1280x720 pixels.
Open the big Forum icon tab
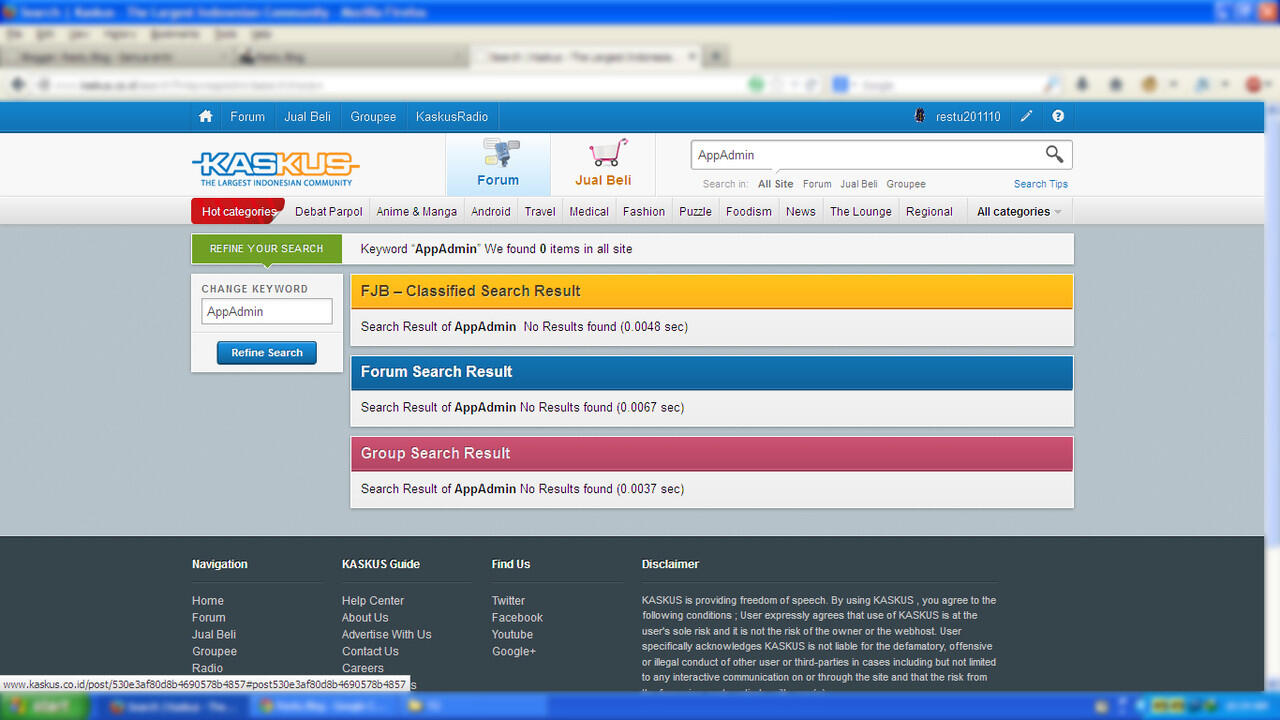pyautogui.click(x=498, y=165)
